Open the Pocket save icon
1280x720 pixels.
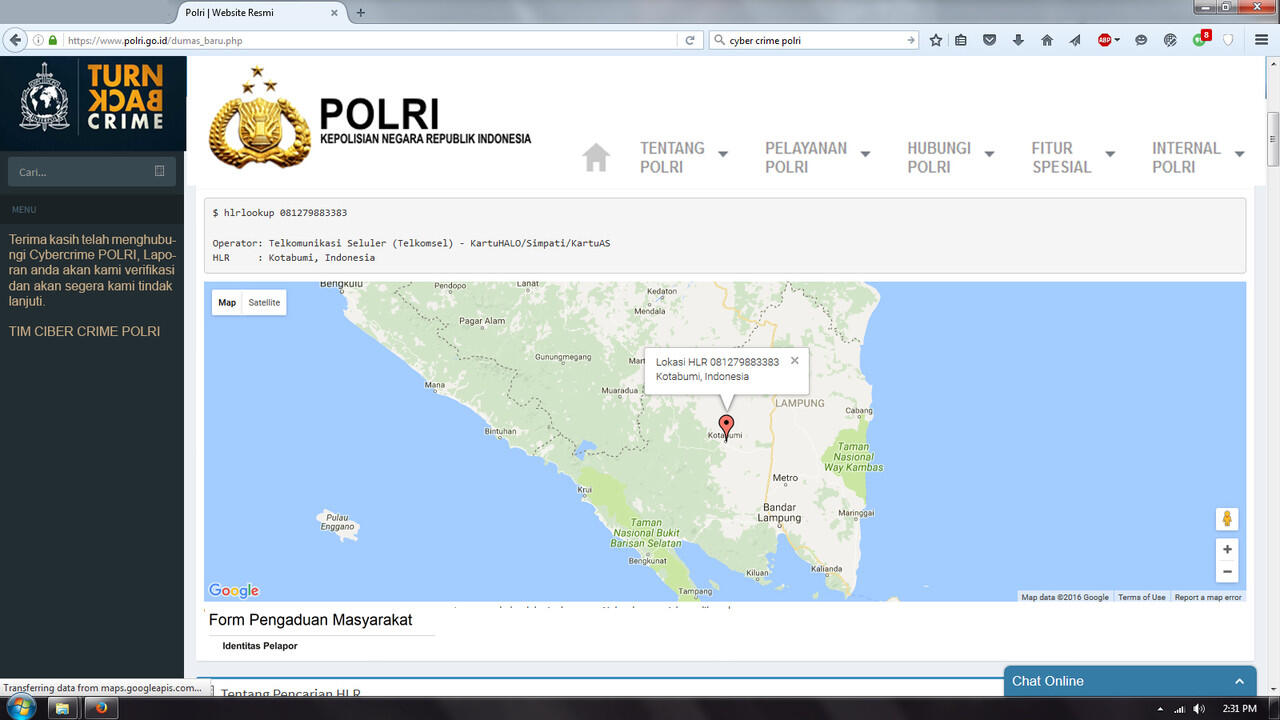coord(989,40)
